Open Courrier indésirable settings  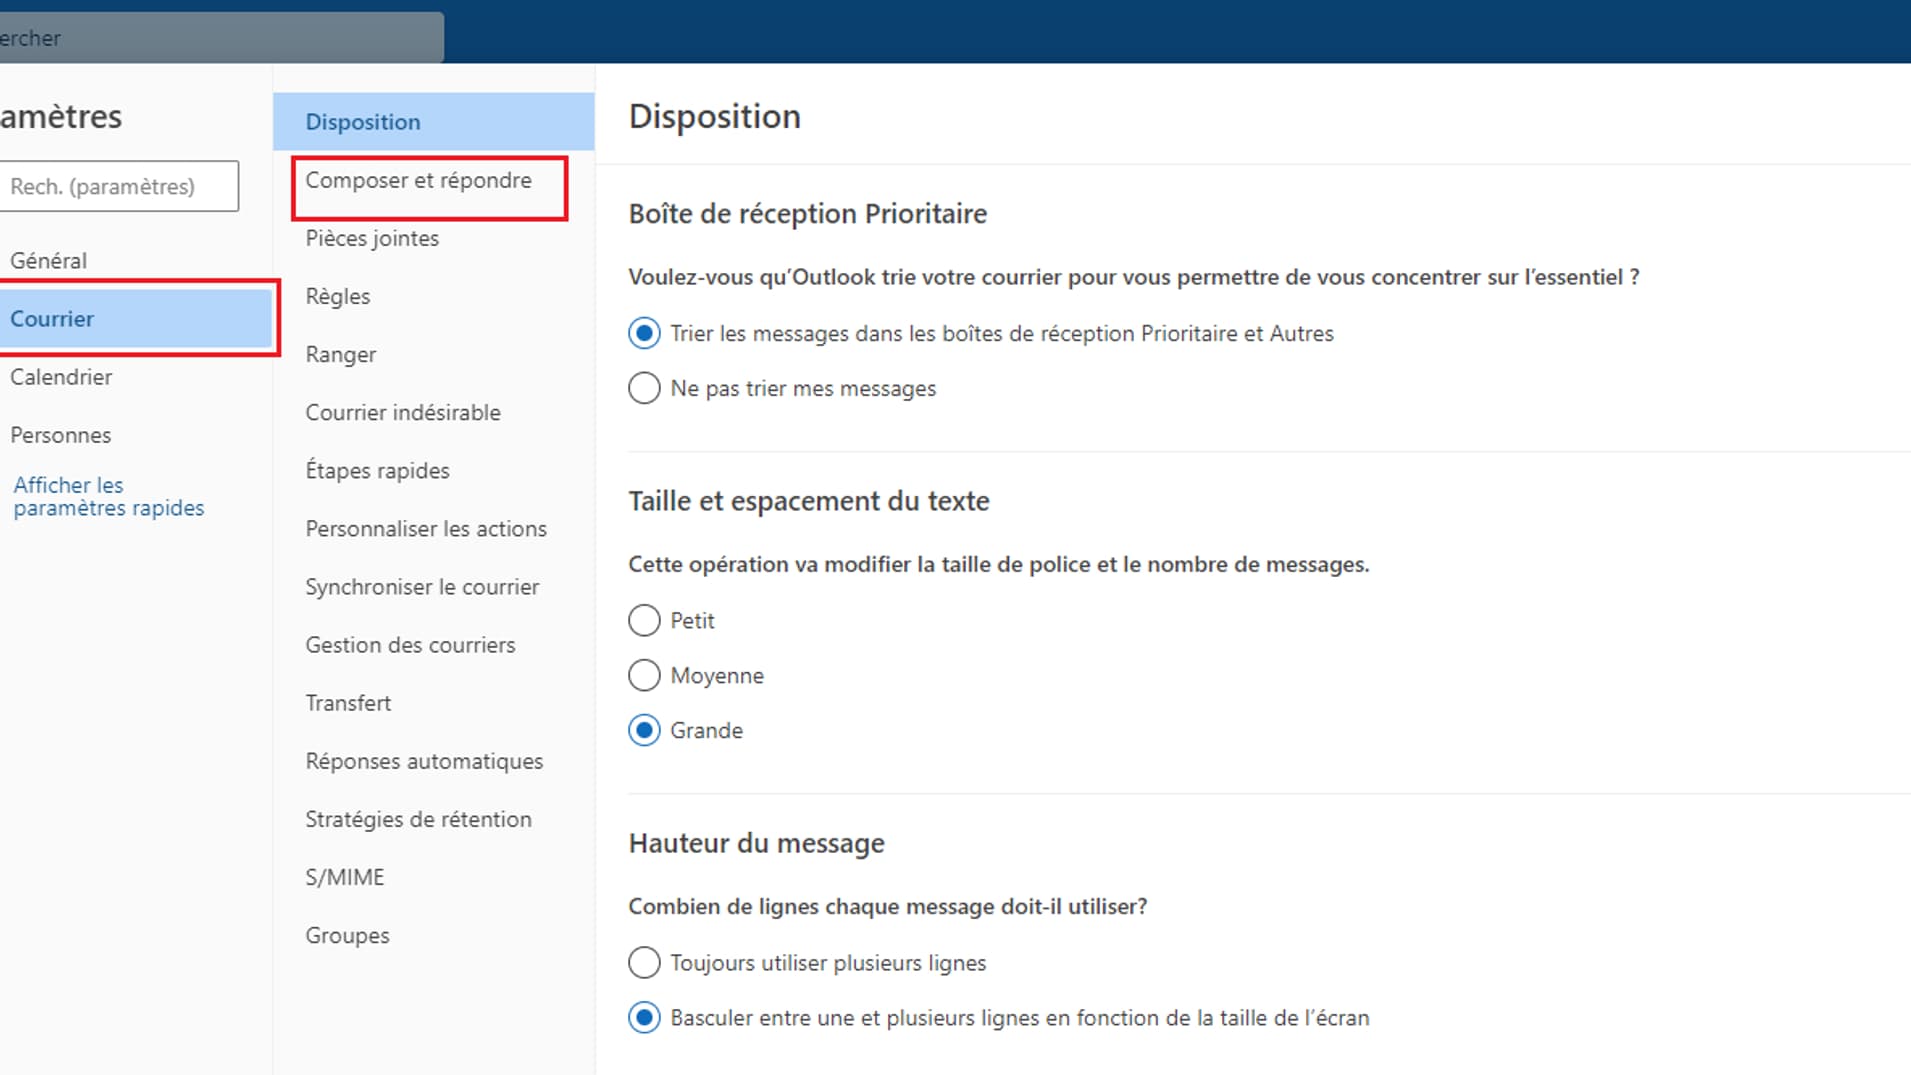click(x=403, y=413)
